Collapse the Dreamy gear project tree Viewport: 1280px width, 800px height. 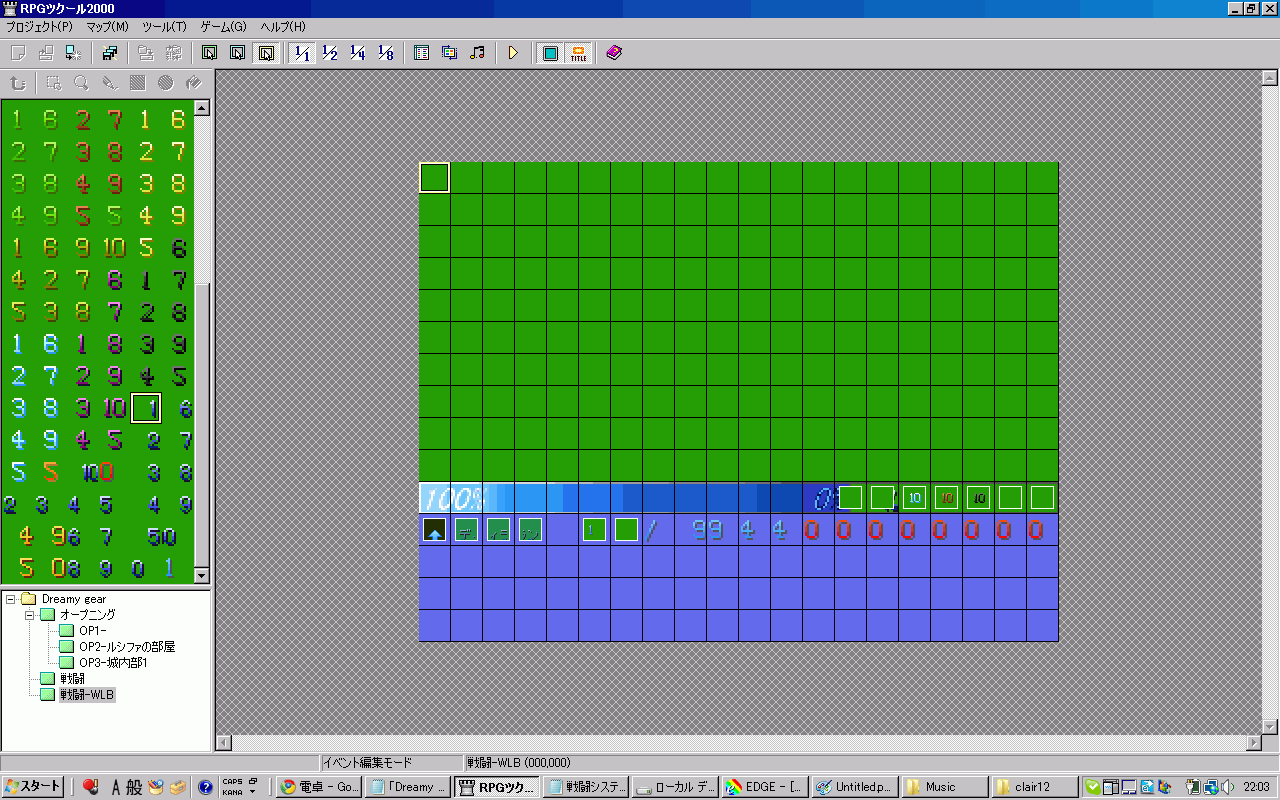[12, 599]
